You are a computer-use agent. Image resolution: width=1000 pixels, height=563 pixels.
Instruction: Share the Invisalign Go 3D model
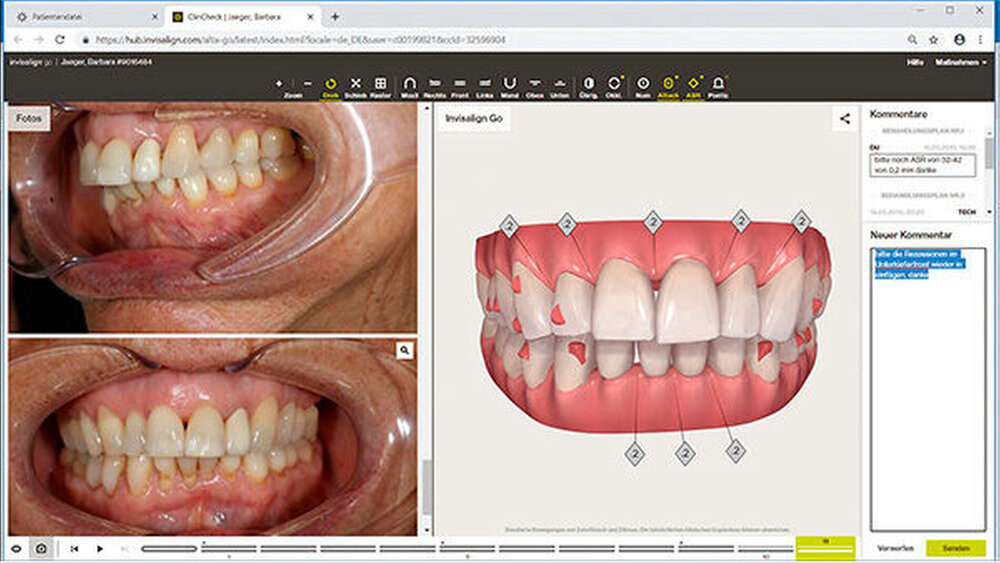coord(845,118)
